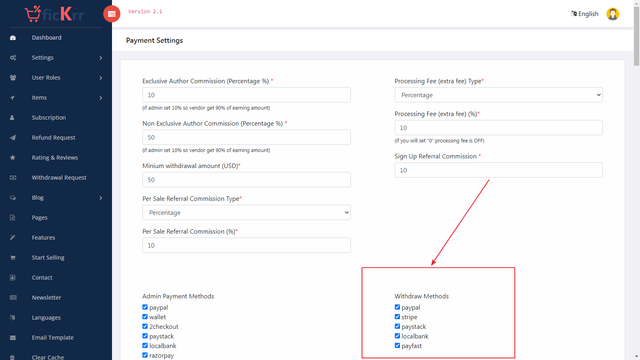Open Withdrawal Request menu item
Viewport: 640px width, 360px height.
point(59,178)
